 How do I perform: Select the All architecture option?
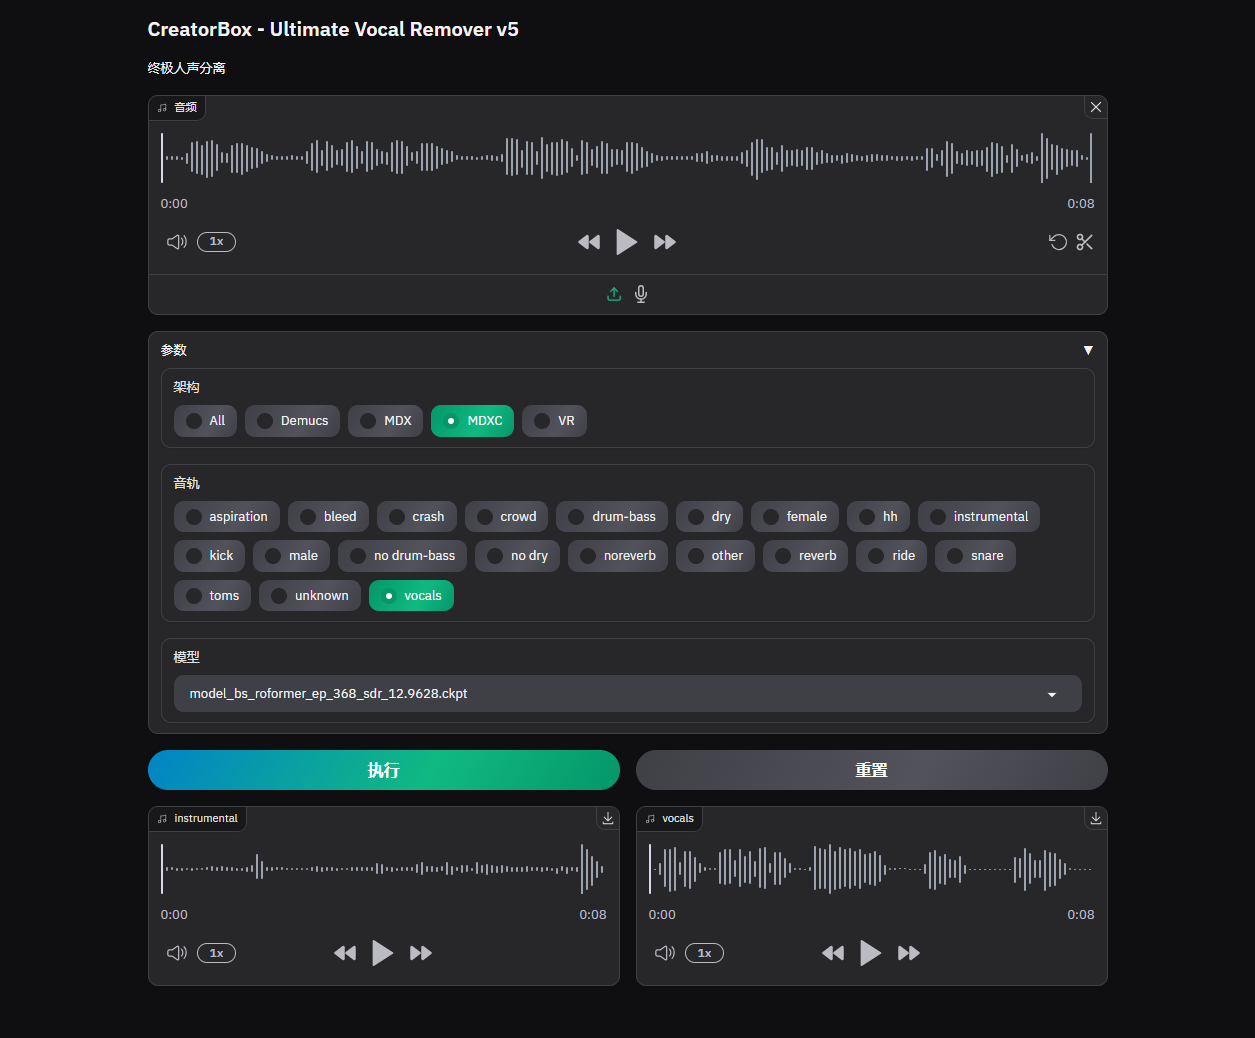pos(205,421)
